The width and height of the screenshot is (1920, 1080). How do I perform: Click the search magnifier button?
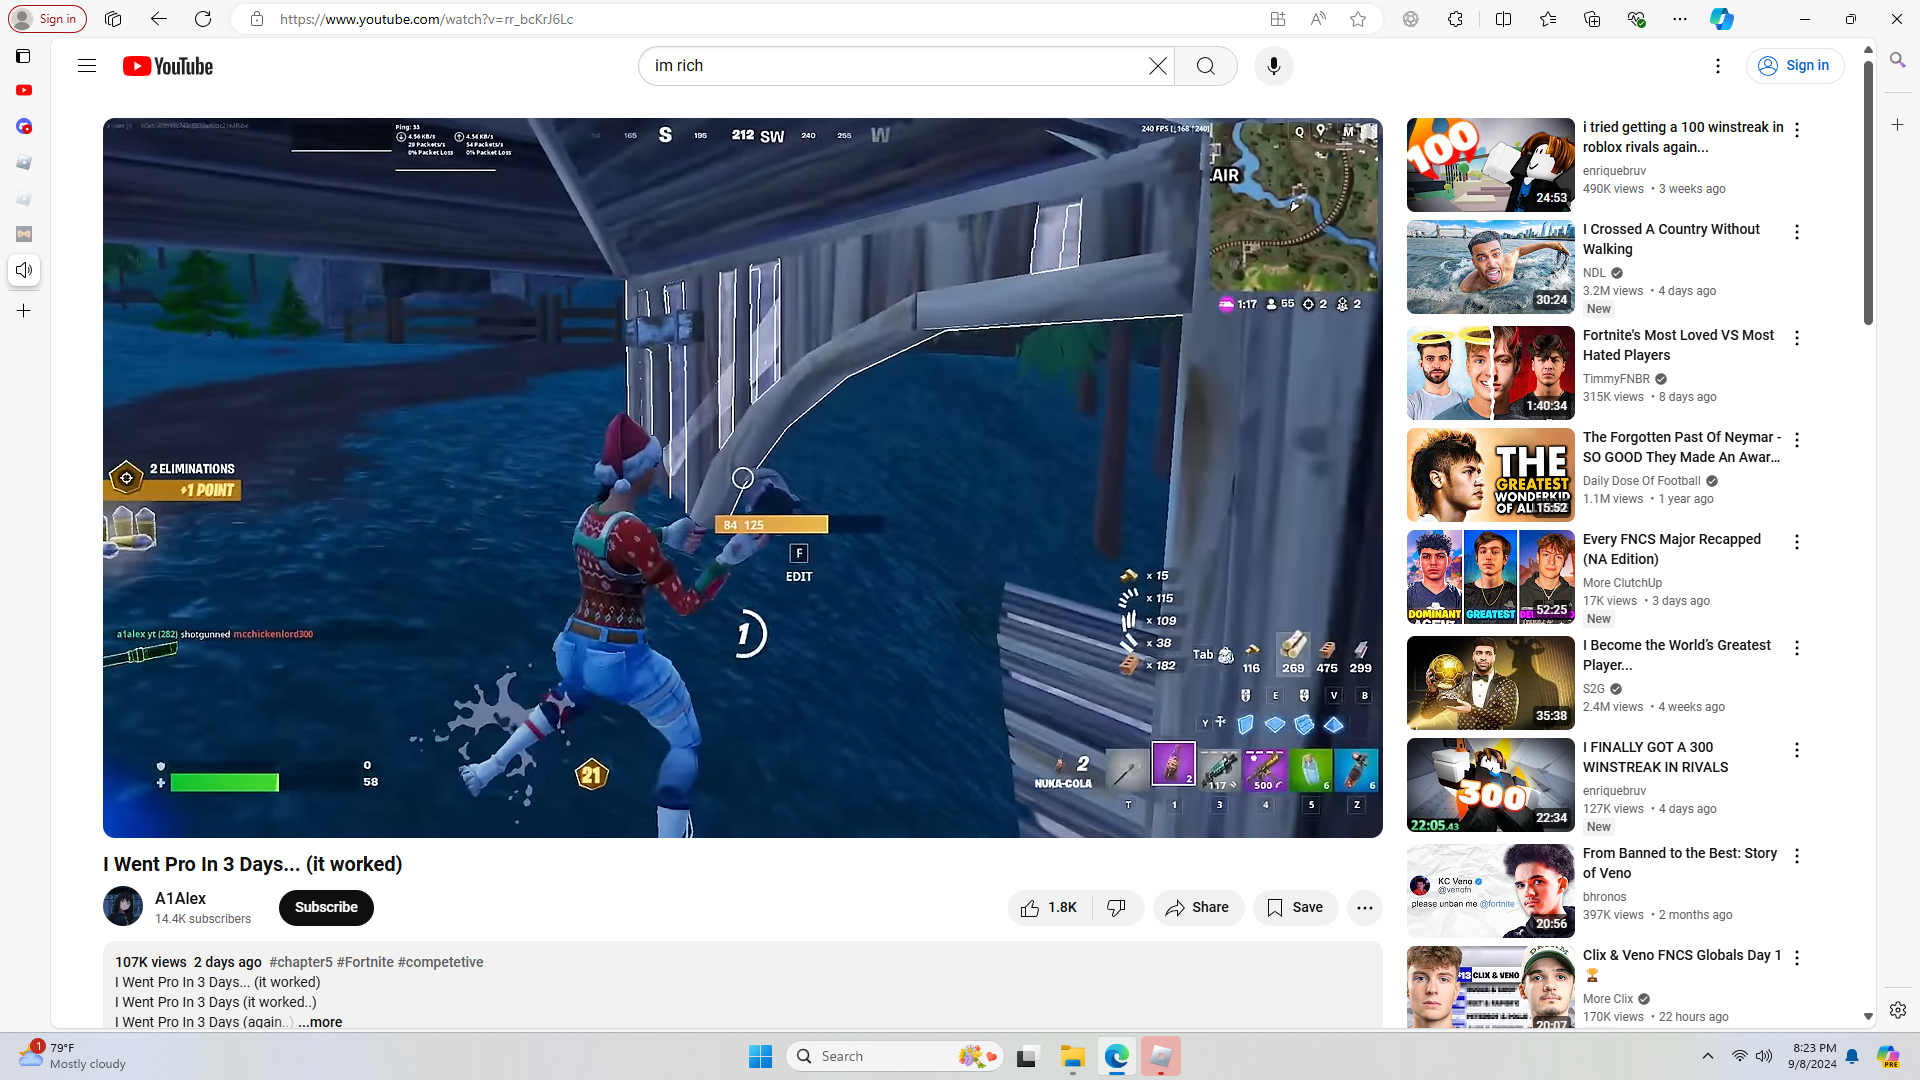pos(1205,66)
